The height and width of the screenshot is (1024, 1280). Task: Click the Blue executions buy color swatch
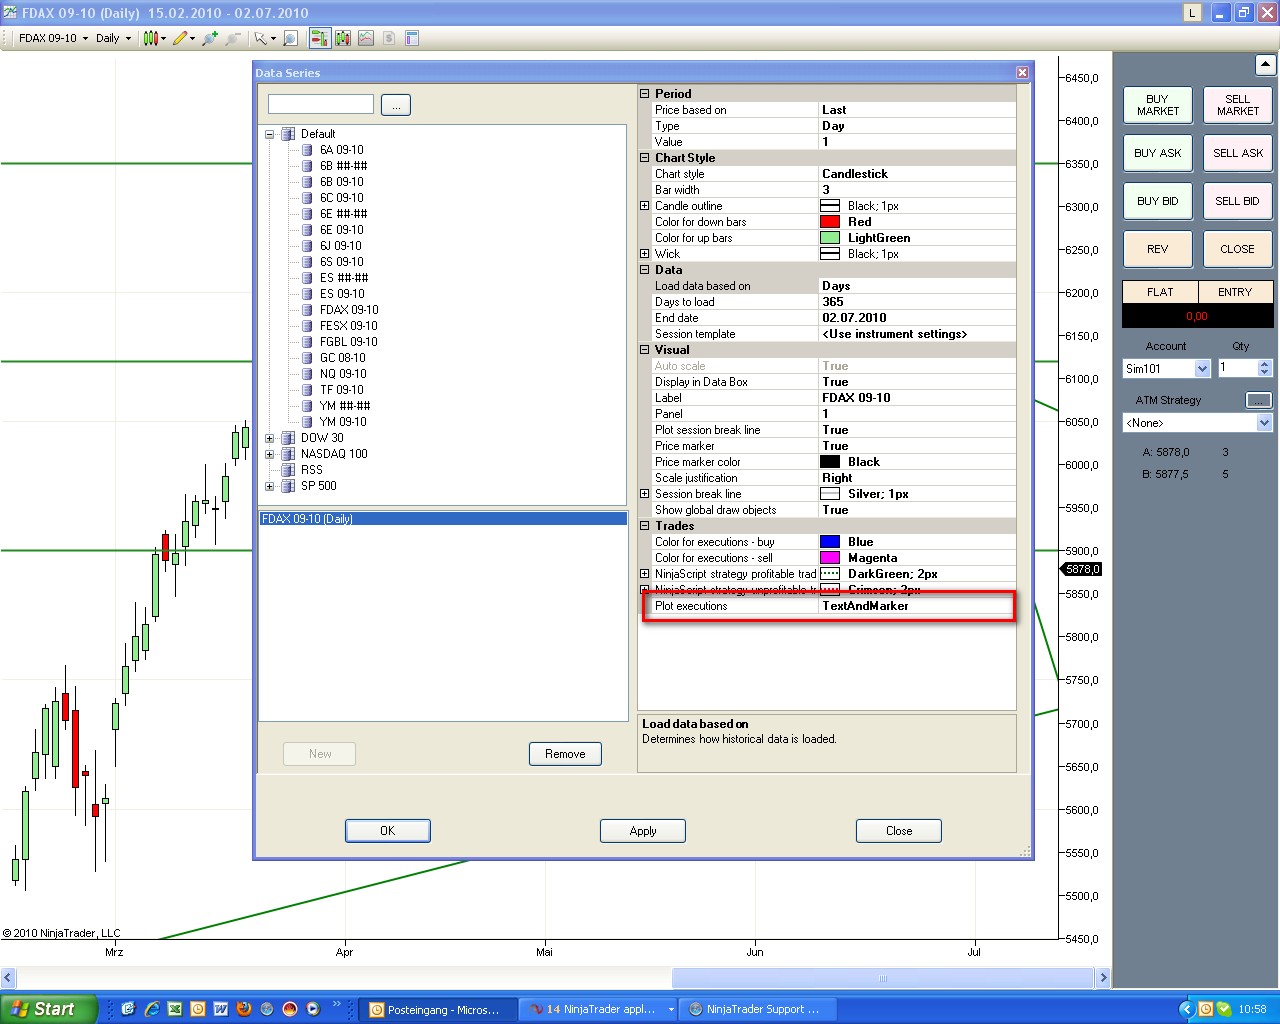[830, 542]
